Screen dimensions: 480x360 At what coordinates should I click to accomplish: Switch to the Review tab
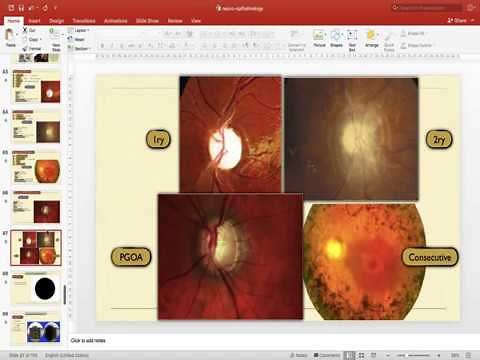coord(175,21)
